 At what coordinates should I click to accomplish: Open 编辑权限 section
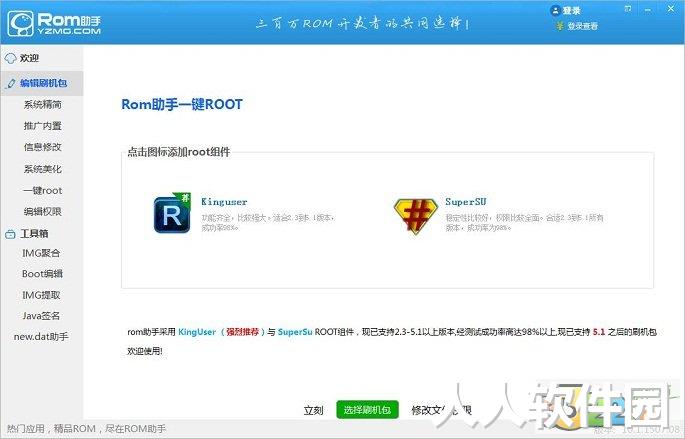point(42,211)
